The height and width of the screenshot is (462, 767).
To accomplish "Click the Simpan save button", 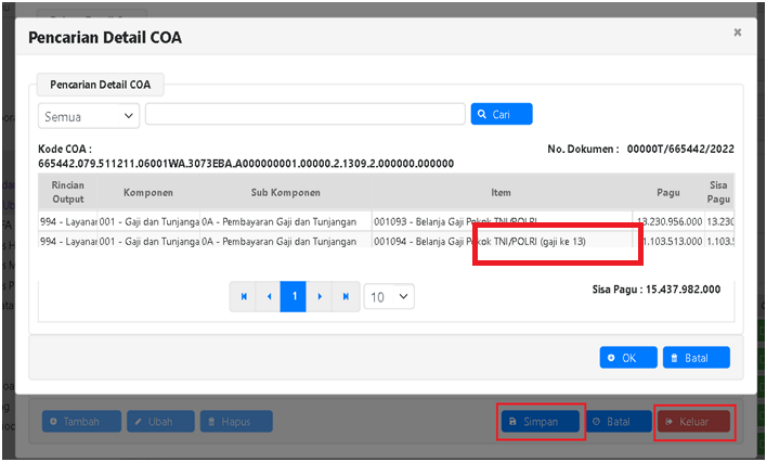I will click(540, 422).
